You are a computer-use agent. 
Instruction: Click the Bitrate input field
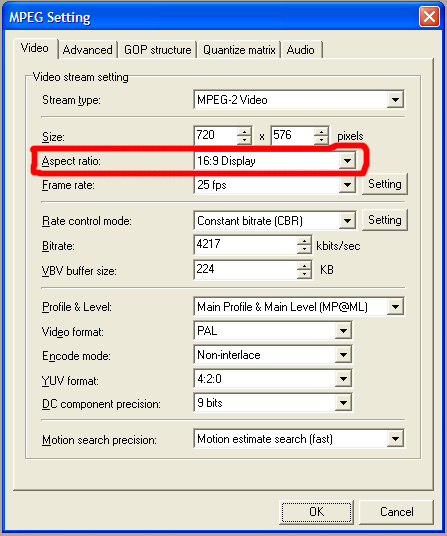[x=246, y=245]
